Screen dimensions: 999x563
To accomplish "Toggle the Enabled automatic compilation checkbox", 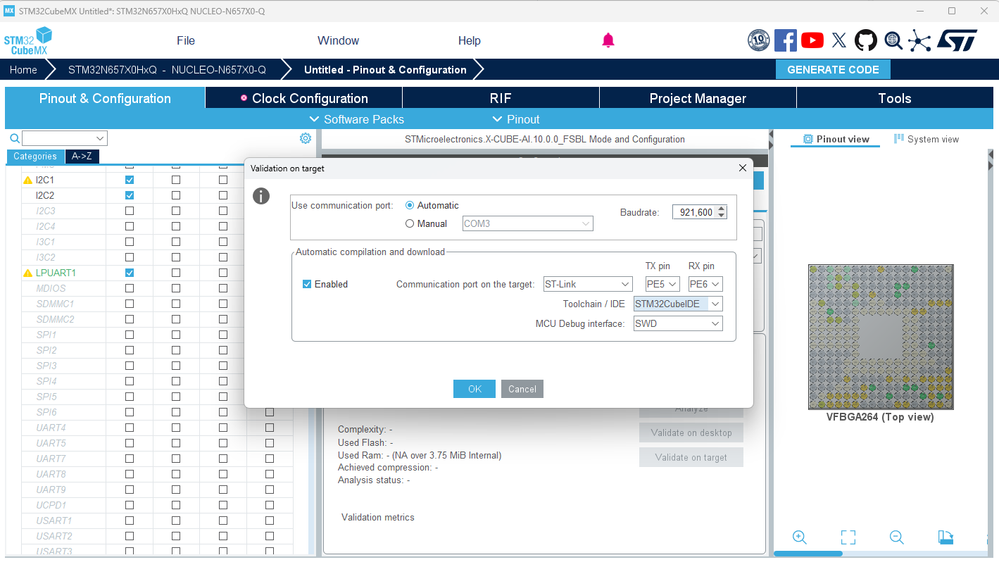I will (307, 284).
